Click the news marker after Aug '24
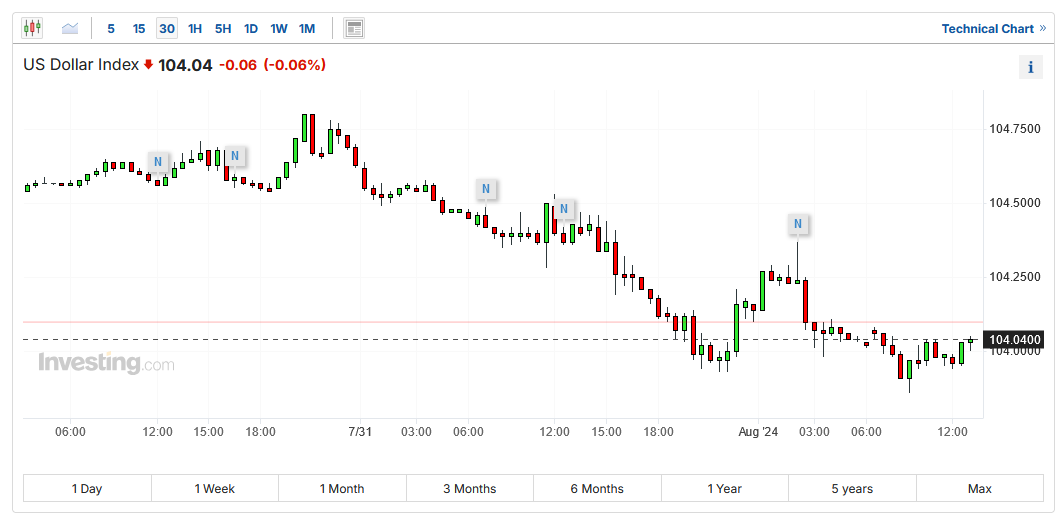Screen dimensions: 1058x515 (x=798, y=223)
